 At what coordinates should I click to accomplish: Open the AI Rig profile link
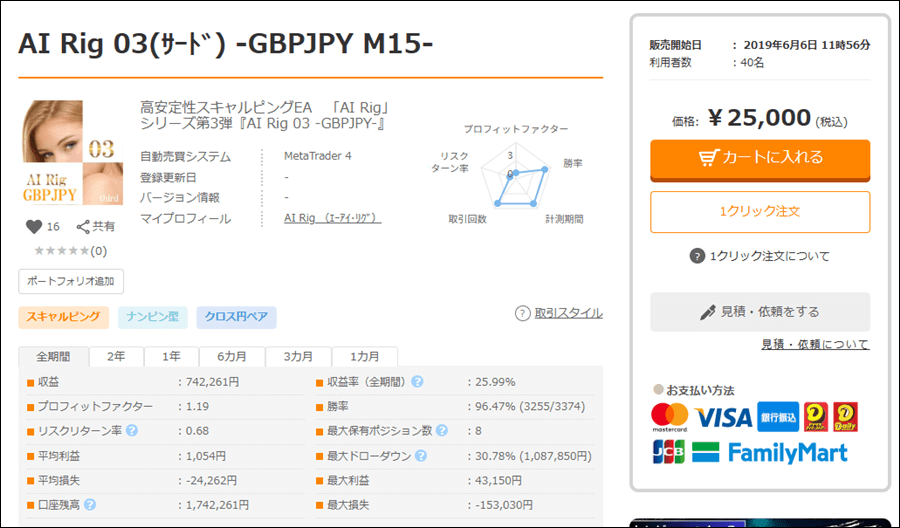[332, 218]
